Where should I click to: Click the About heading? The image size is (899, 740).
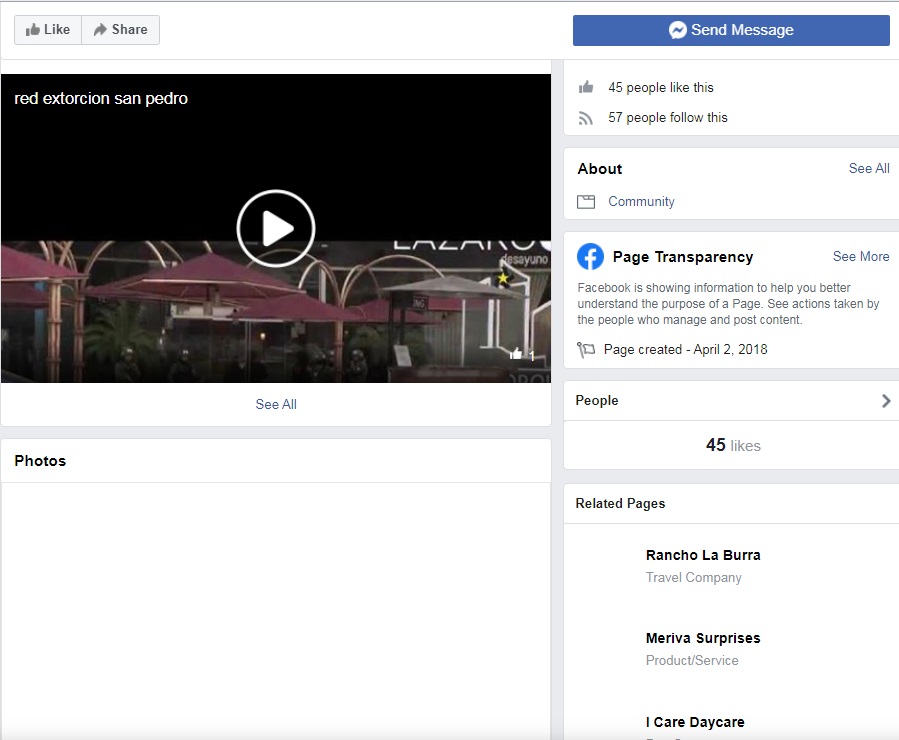coord(600,169)
